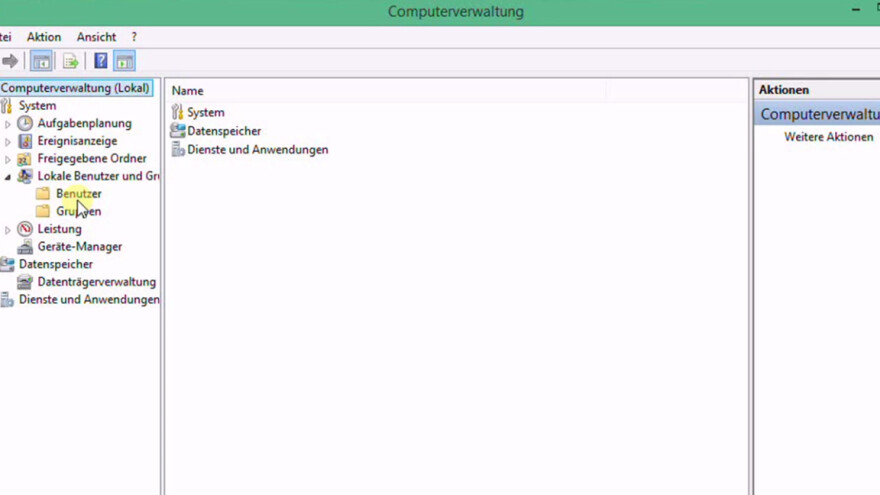Screen dimensions: 880x495
Task: Select Leistung in the tree
Action: (59, 229)
